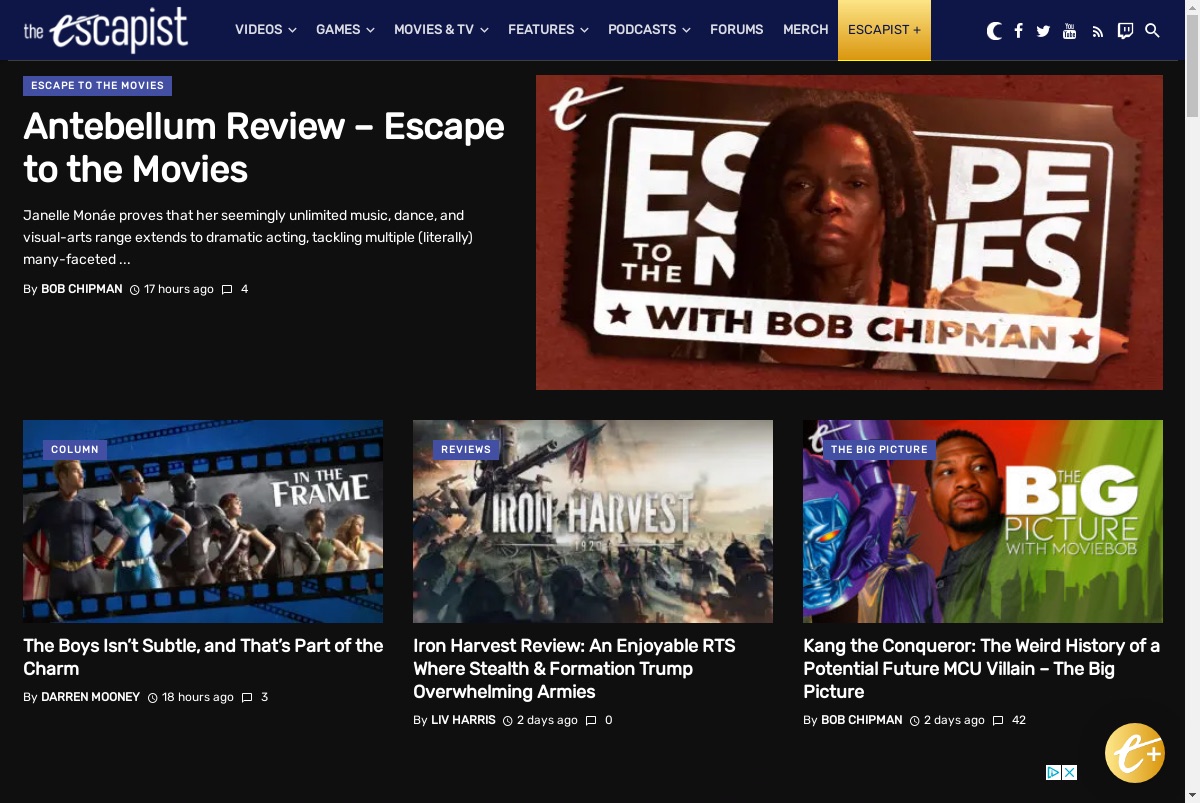
Task: Click The Big Picture category tag
Action: (879, 450)
